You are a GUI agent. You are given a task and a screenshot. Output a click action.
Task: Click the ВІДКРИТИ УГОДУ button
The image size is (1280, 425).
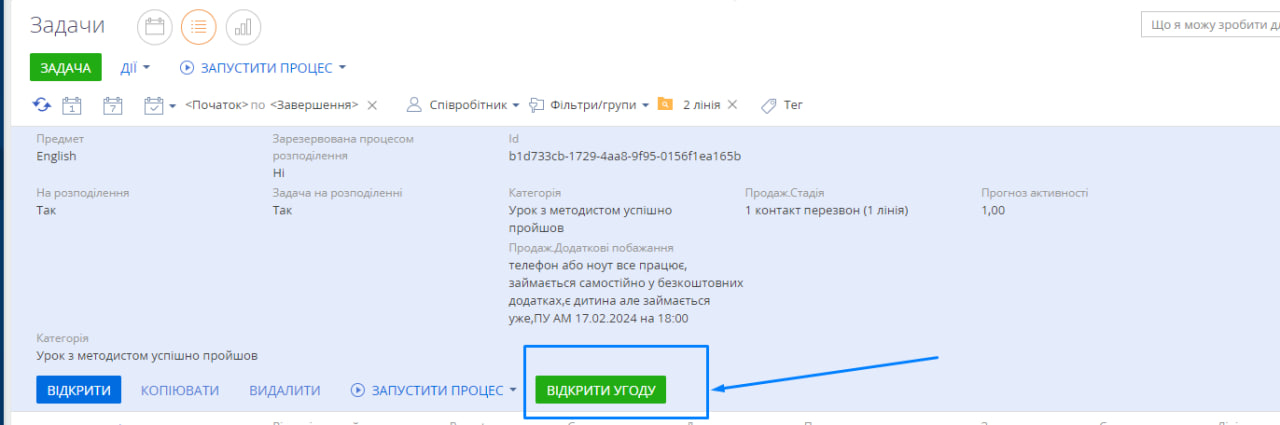tap(601, 390)
